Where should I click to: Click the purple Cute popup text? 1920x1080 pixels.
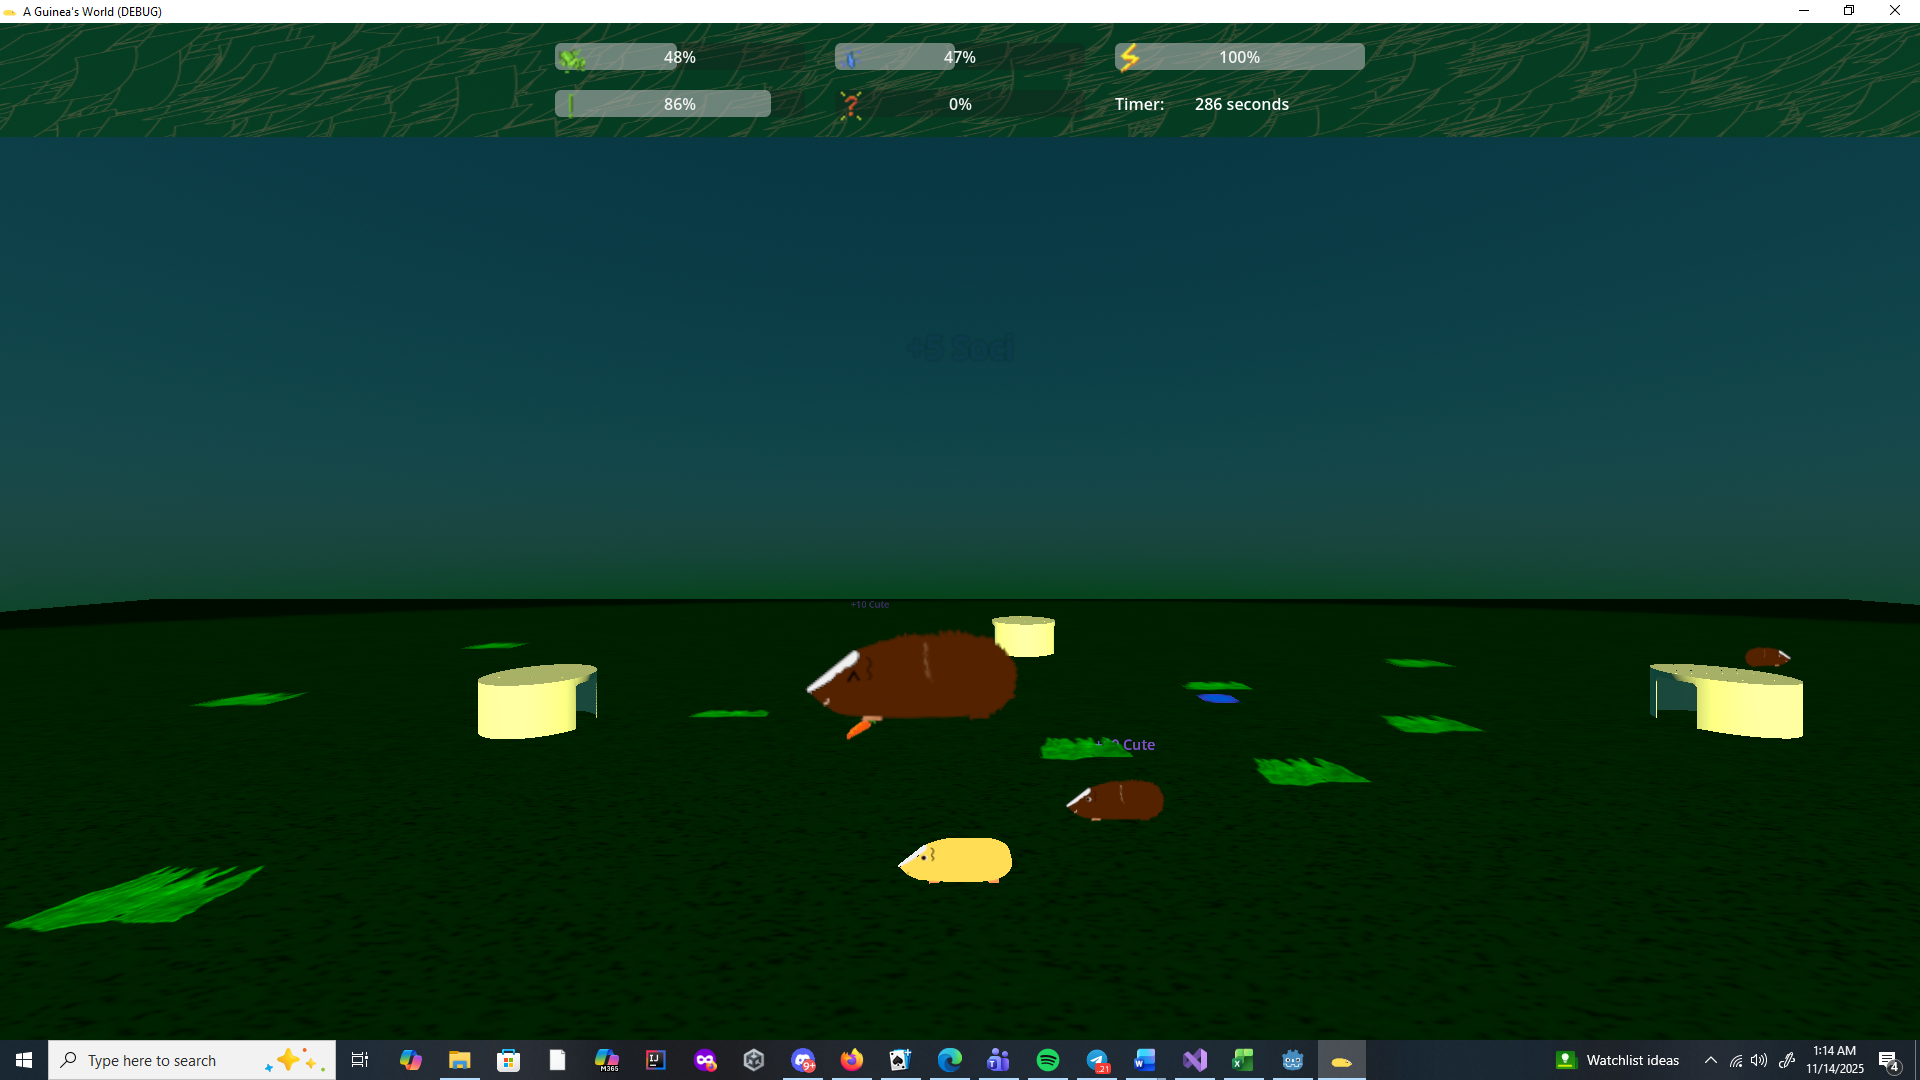point(1136,745)
